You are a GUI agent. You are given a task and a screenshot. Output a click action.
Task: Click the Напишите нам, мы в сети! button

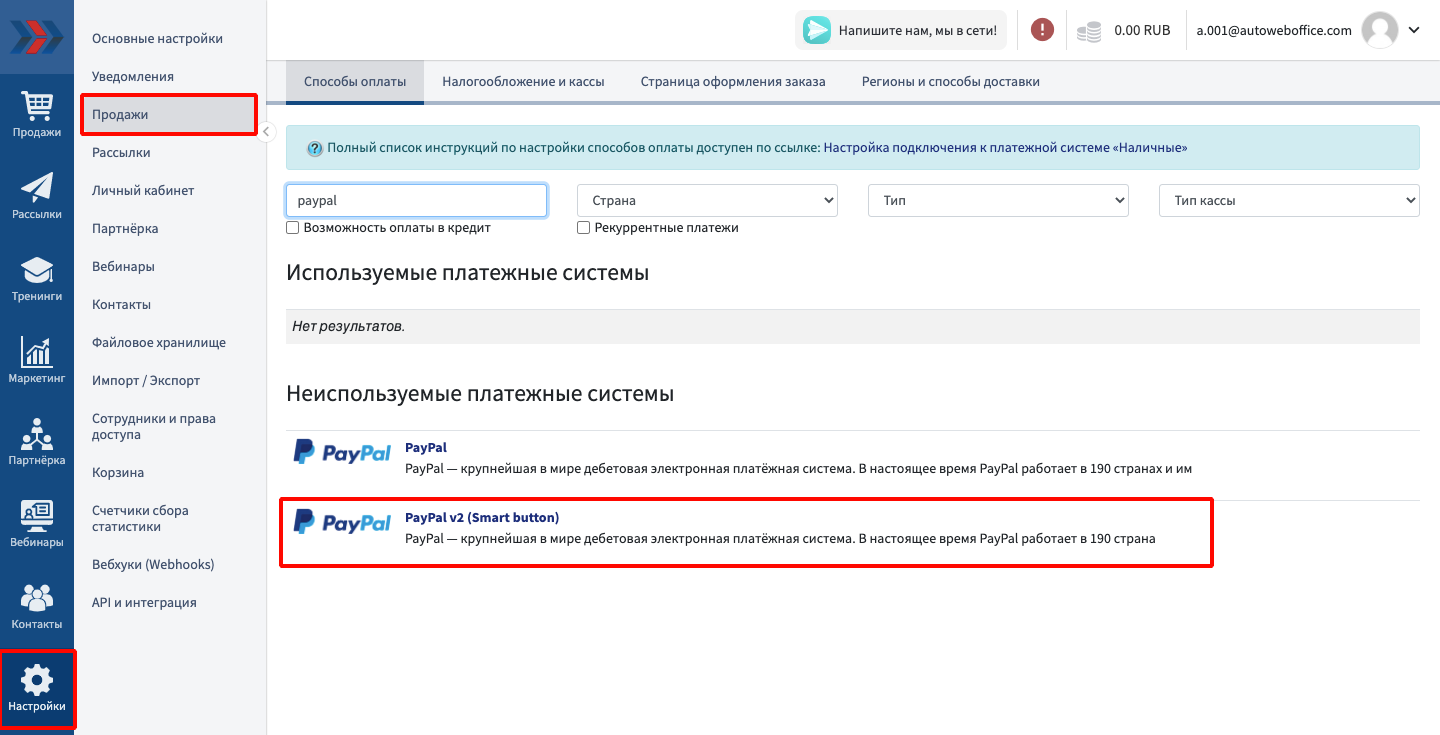tap(901, 30)
